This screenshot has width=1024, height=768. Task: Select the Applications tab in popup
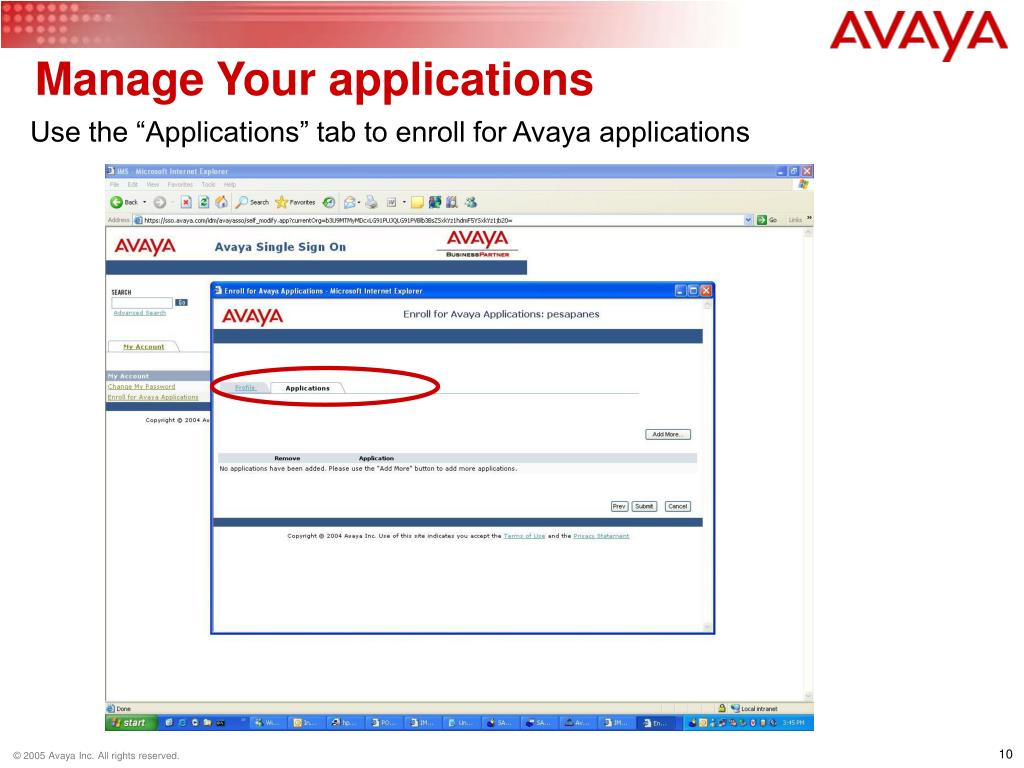click(x=308, y=388)
